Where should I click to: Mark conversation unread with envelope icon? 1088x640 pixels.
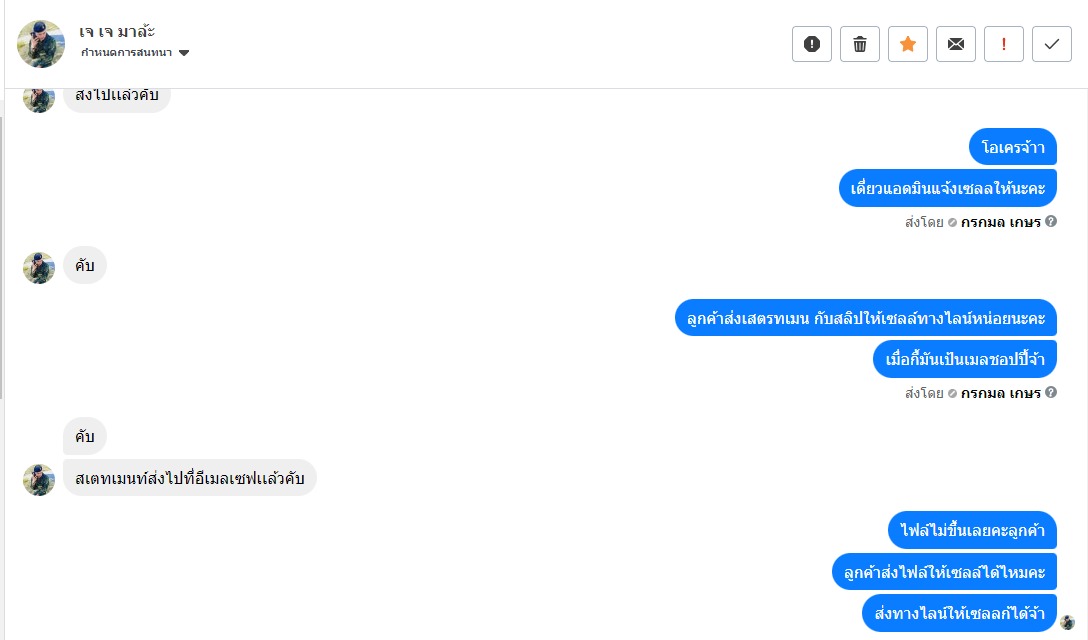coord(955,44)
